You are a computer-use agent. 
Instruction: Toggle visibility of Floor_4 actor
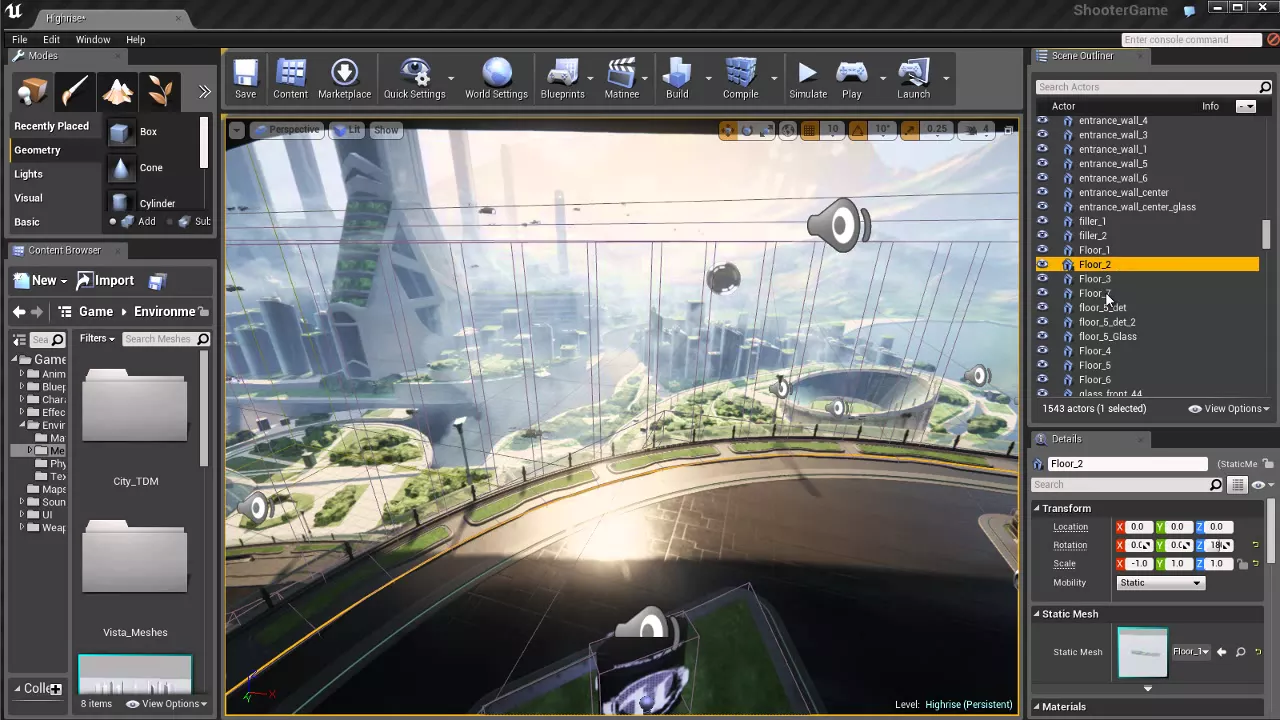click(1042, 351)
